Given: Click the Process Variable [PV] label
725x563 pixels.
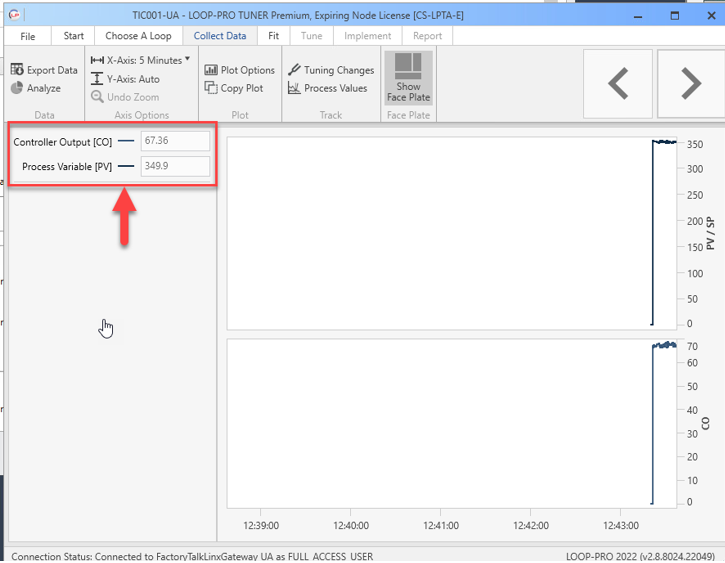Looking at the screenshot, I should [67, 167].
